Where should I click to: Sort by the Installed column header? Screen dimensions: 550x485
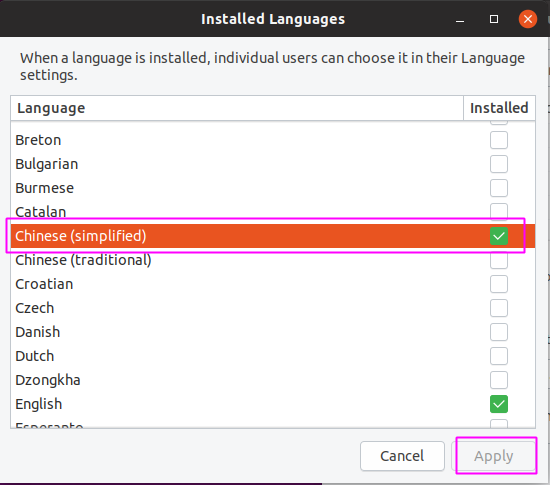499,108
